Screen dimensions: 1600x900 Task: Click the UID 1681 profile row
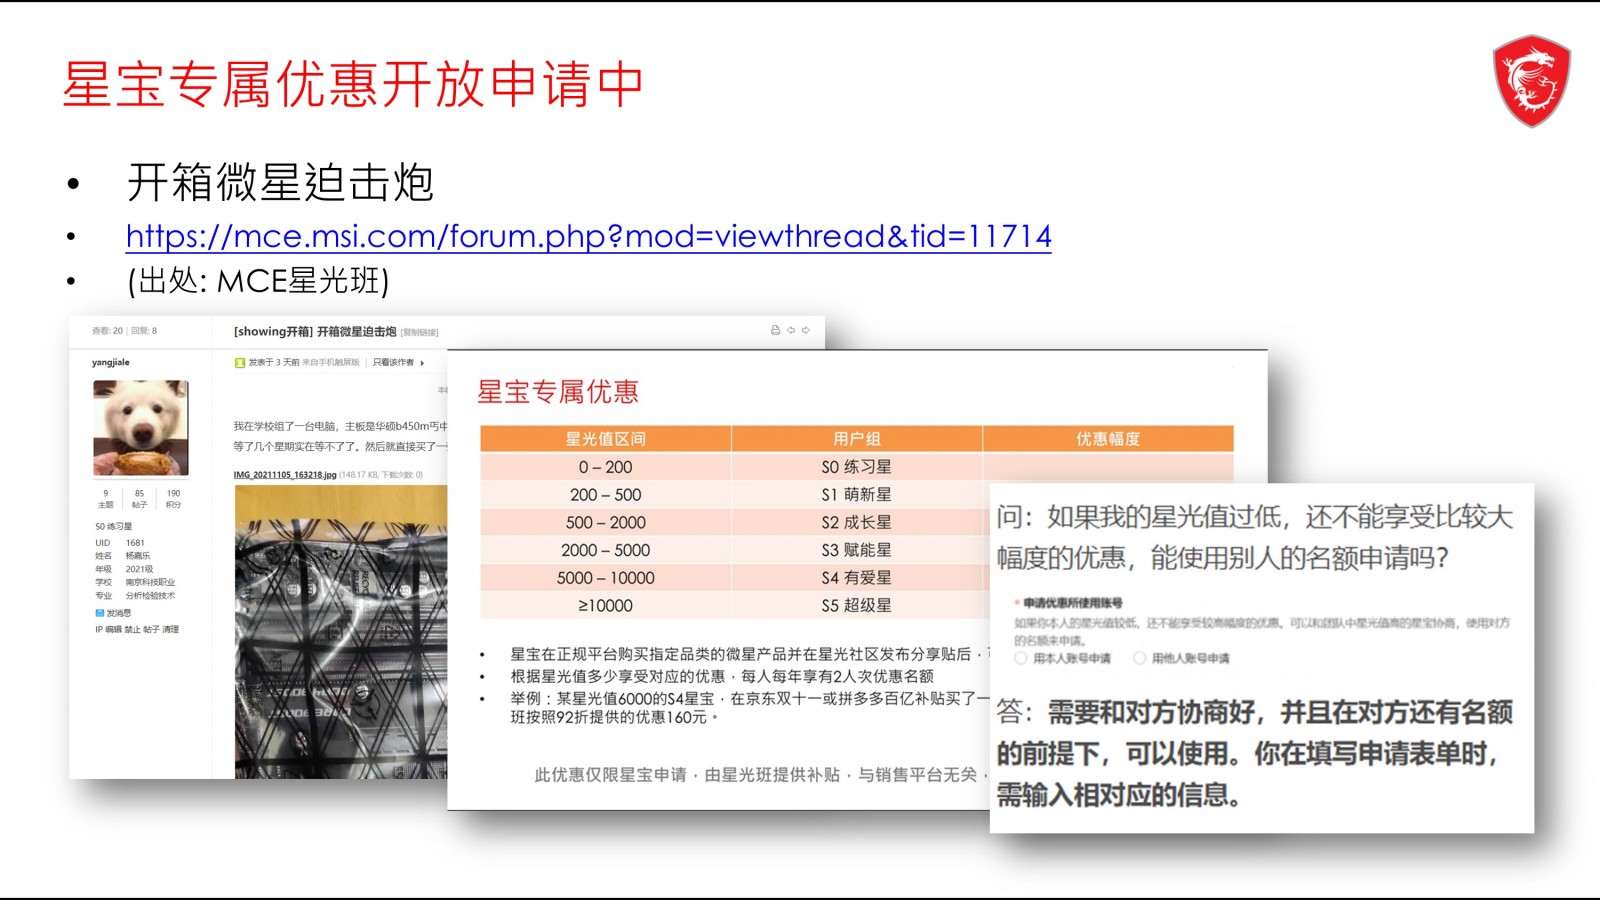pos(121,543)
